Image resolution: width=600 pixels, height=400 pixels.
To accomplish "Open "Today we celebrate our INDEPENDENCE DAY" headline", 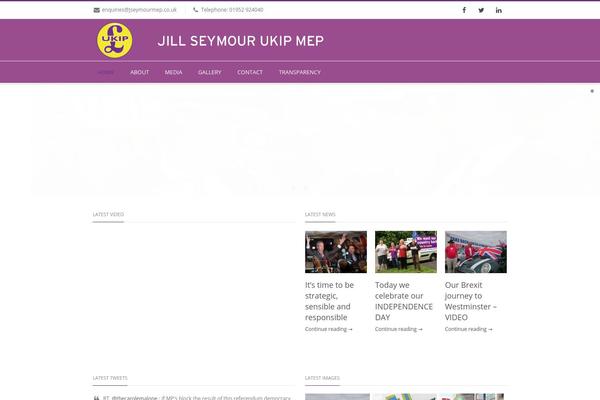I will coord(404,301).
